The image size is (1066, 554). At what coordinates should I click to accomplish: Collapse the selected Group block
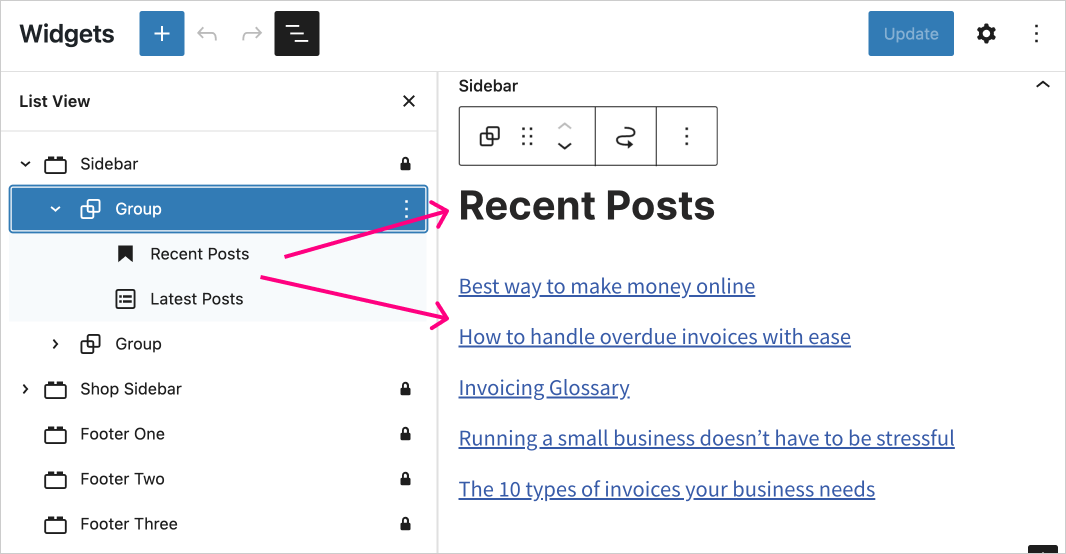(55, 209)
